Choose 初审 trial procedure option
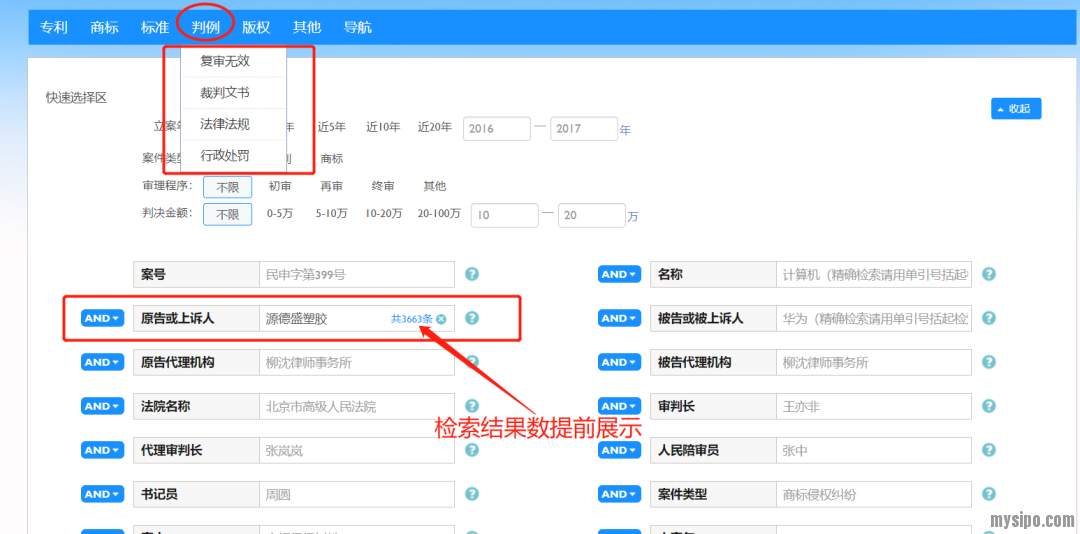 click(280, 187)
